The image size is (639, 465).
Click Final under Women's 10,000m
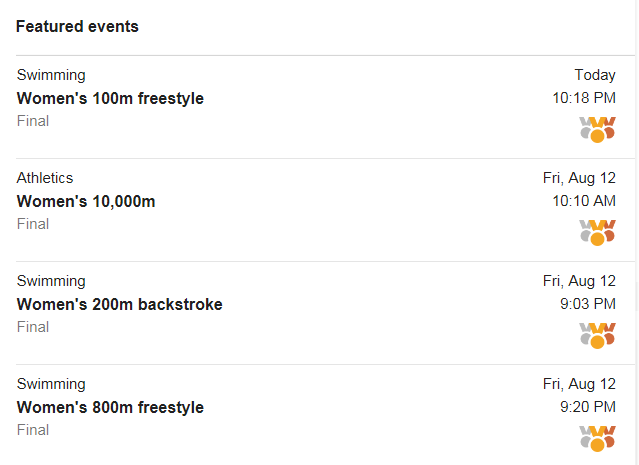coord(33,224)
